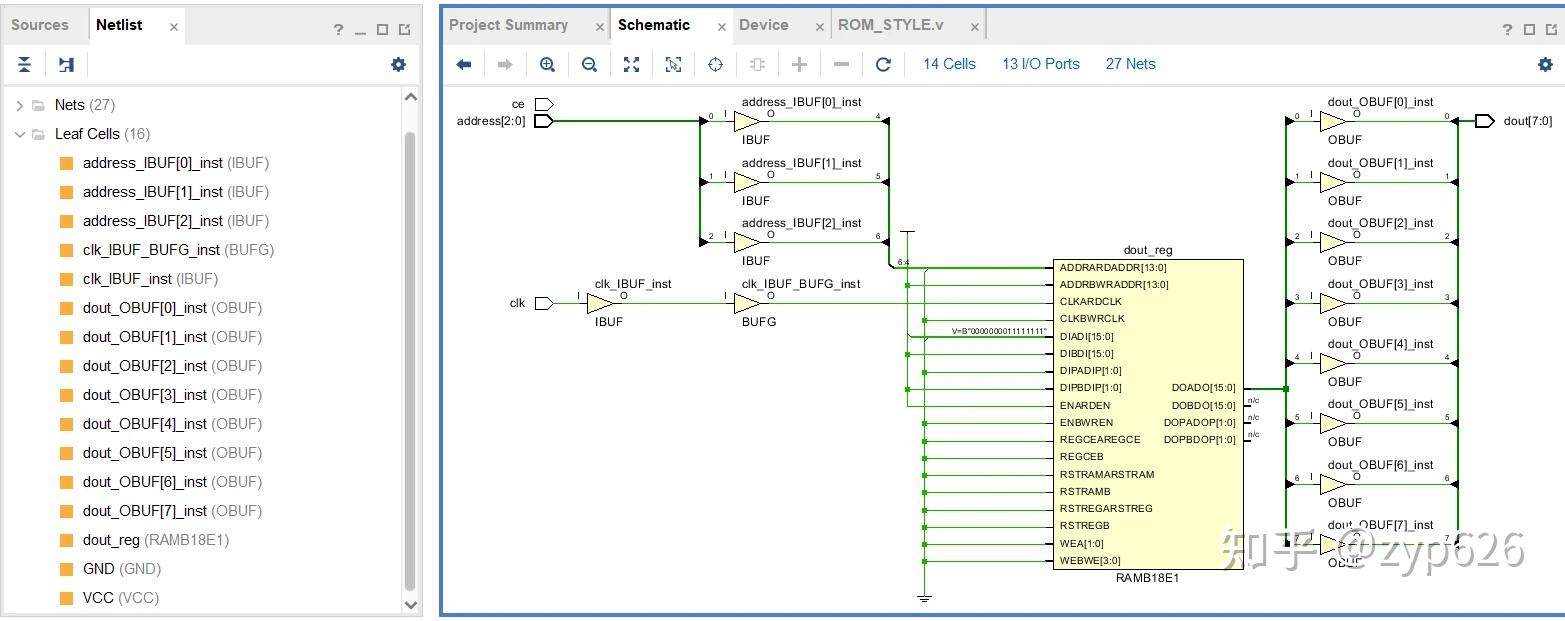The height and width of the screenshot is (621, 1565).
Task: Click the 27 Nets link
Action: pos(1130,64)
